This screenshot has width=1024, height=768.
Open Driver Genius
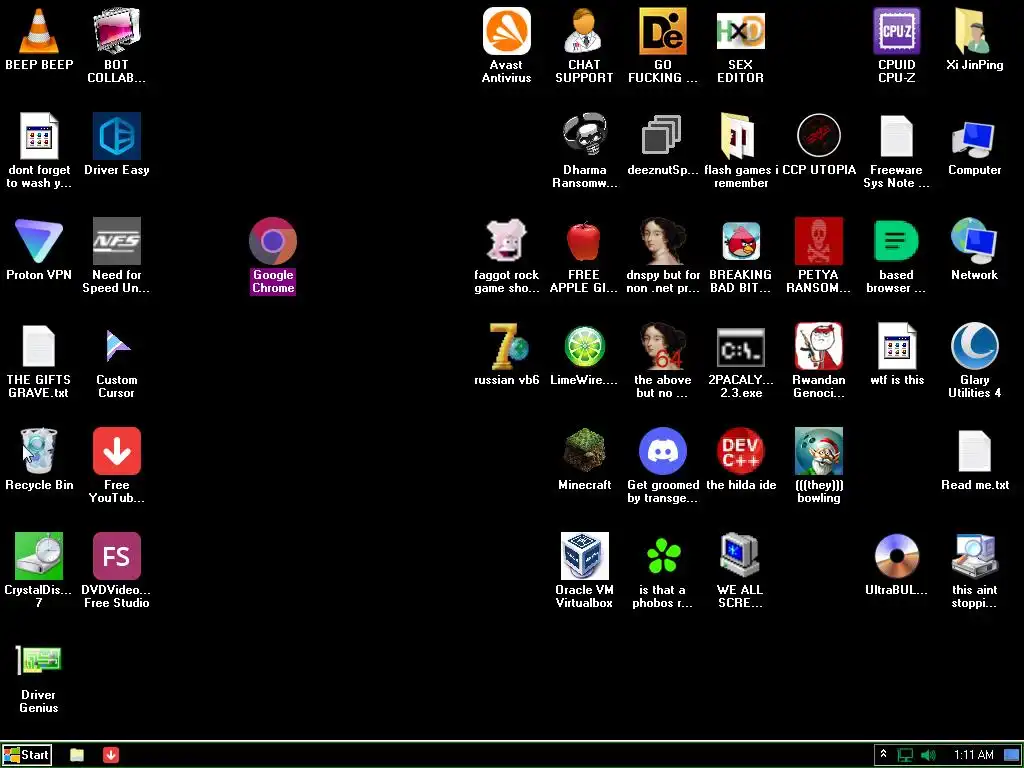click(39, 661)
